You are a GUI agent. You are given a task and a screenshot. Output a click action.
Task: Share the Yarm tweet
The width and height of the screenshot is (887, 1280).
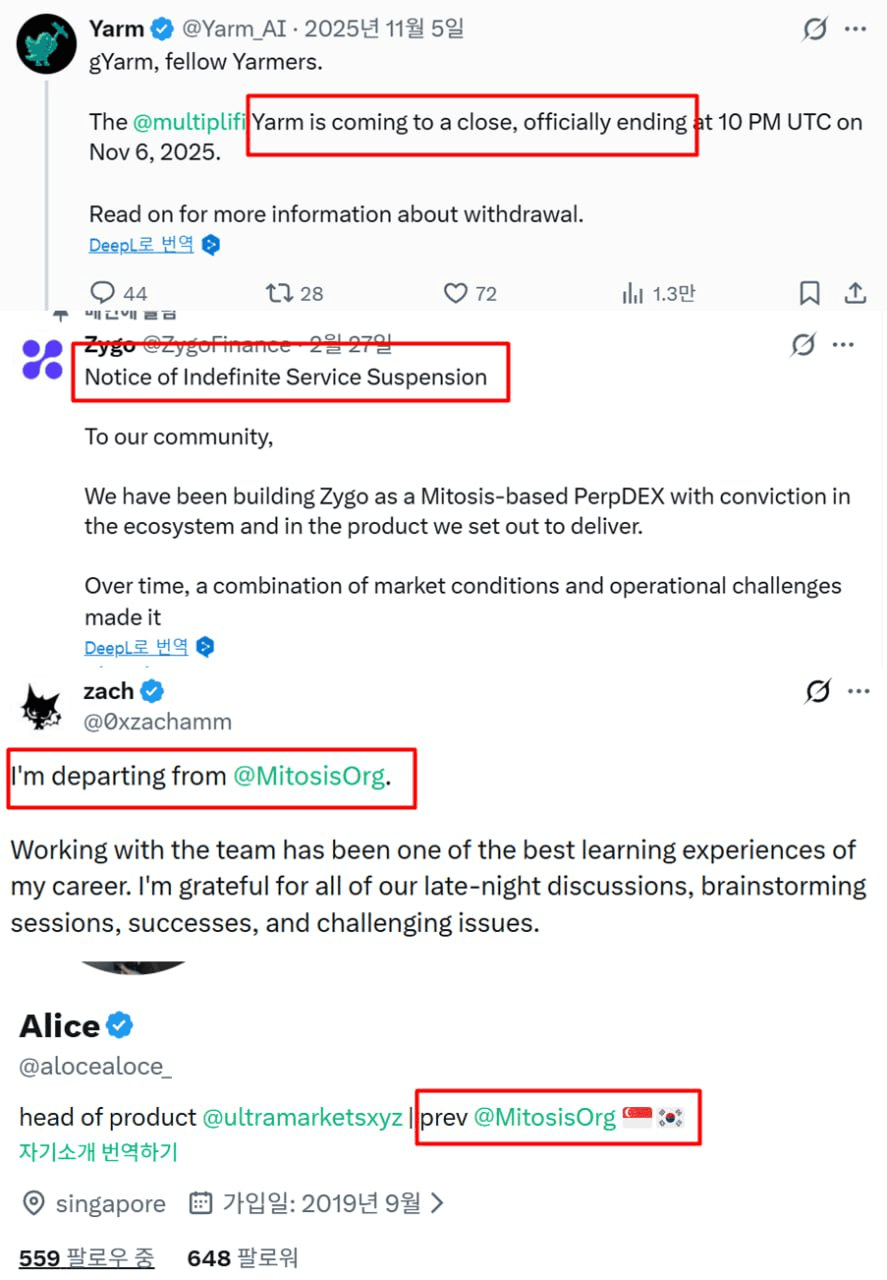(x=855, y=293)
